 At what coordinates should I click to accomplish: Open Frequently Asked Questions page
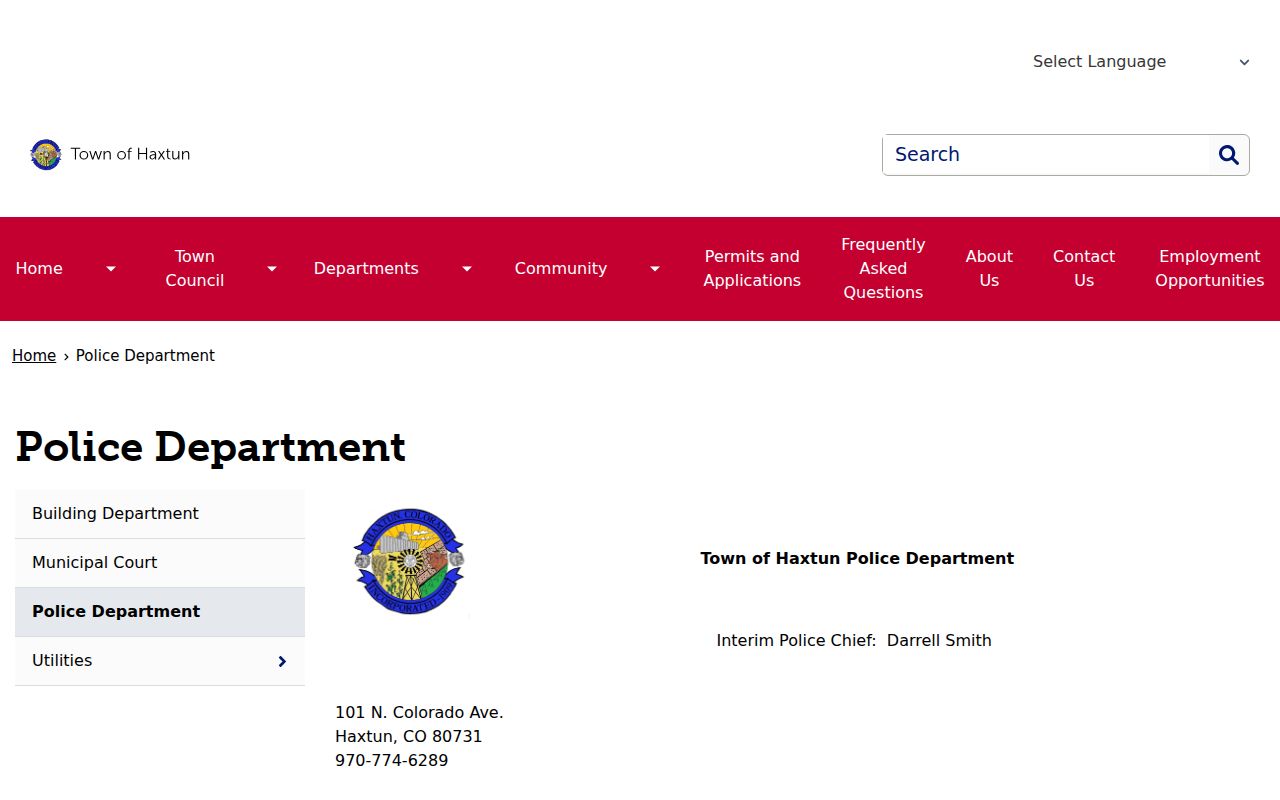(x=883, y=269)
